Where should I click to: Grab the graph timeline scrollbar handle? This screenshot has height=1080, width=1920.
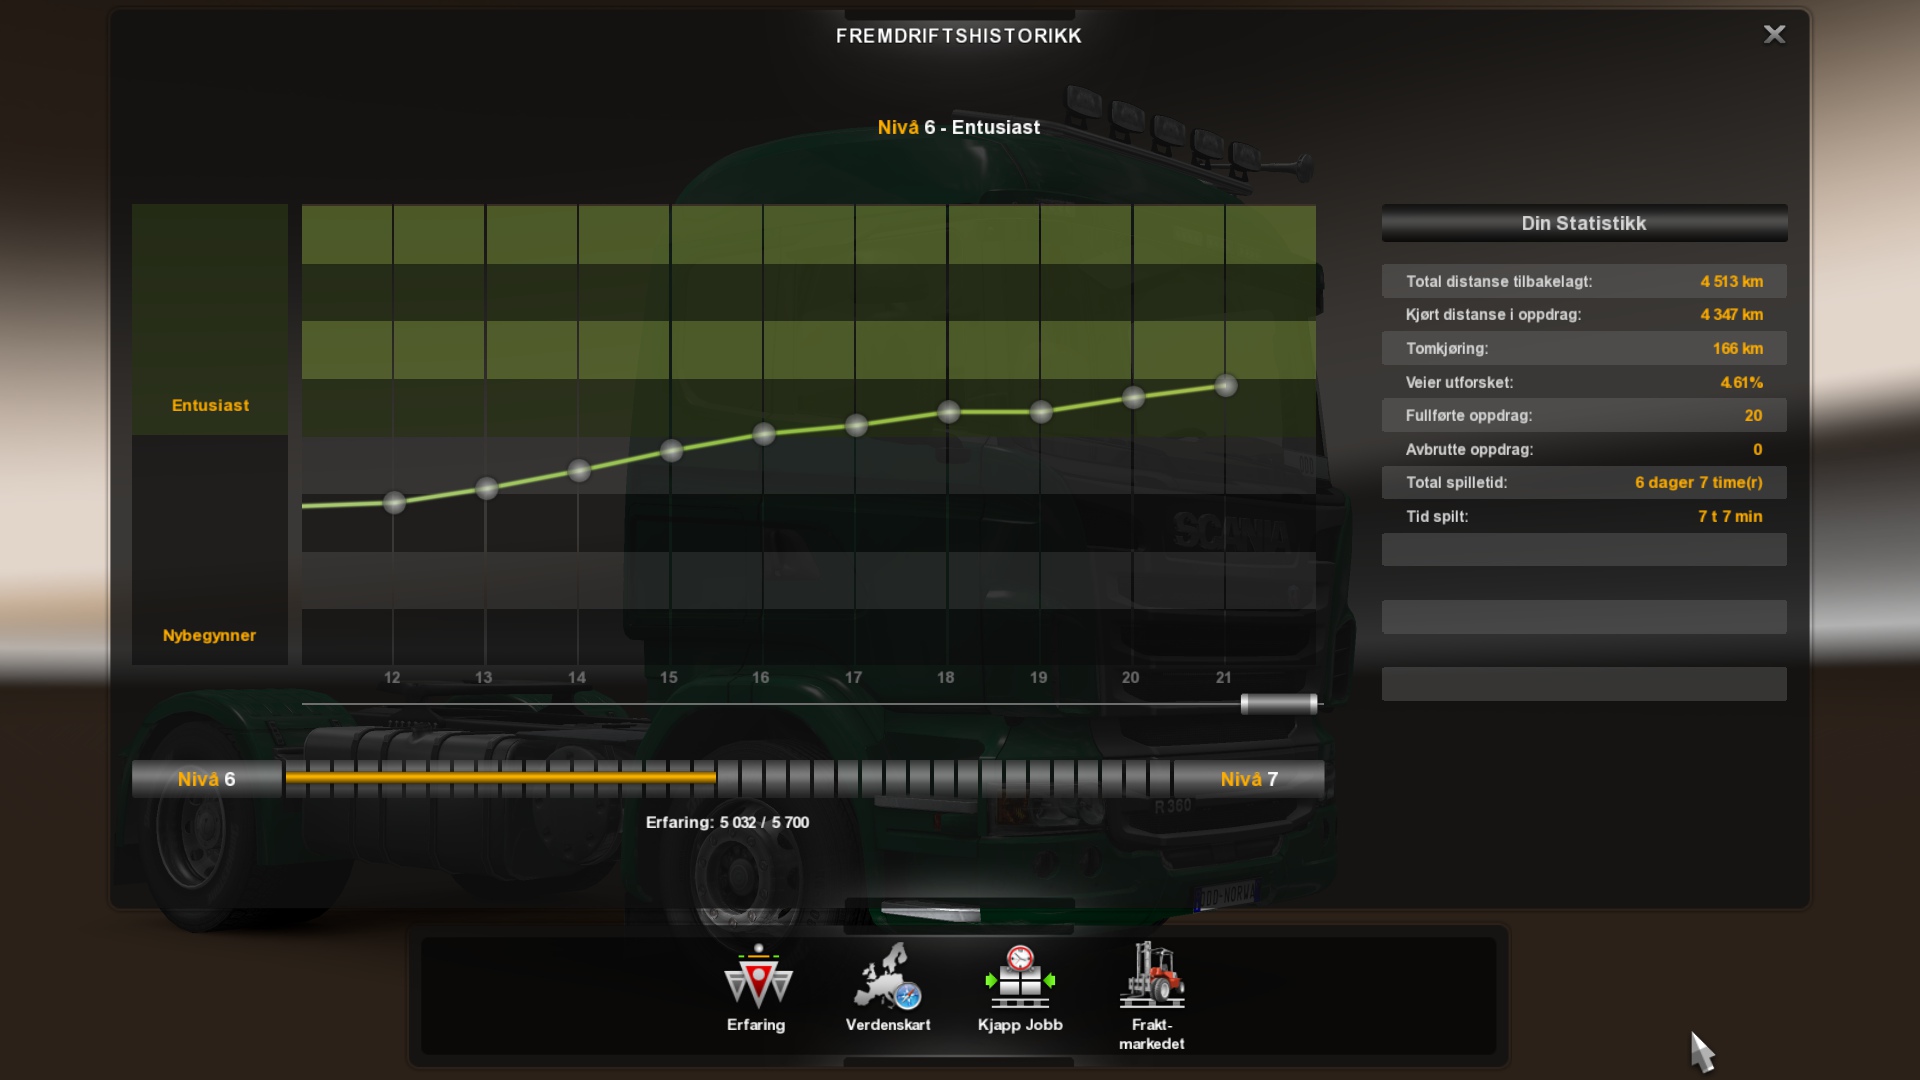1279,704
